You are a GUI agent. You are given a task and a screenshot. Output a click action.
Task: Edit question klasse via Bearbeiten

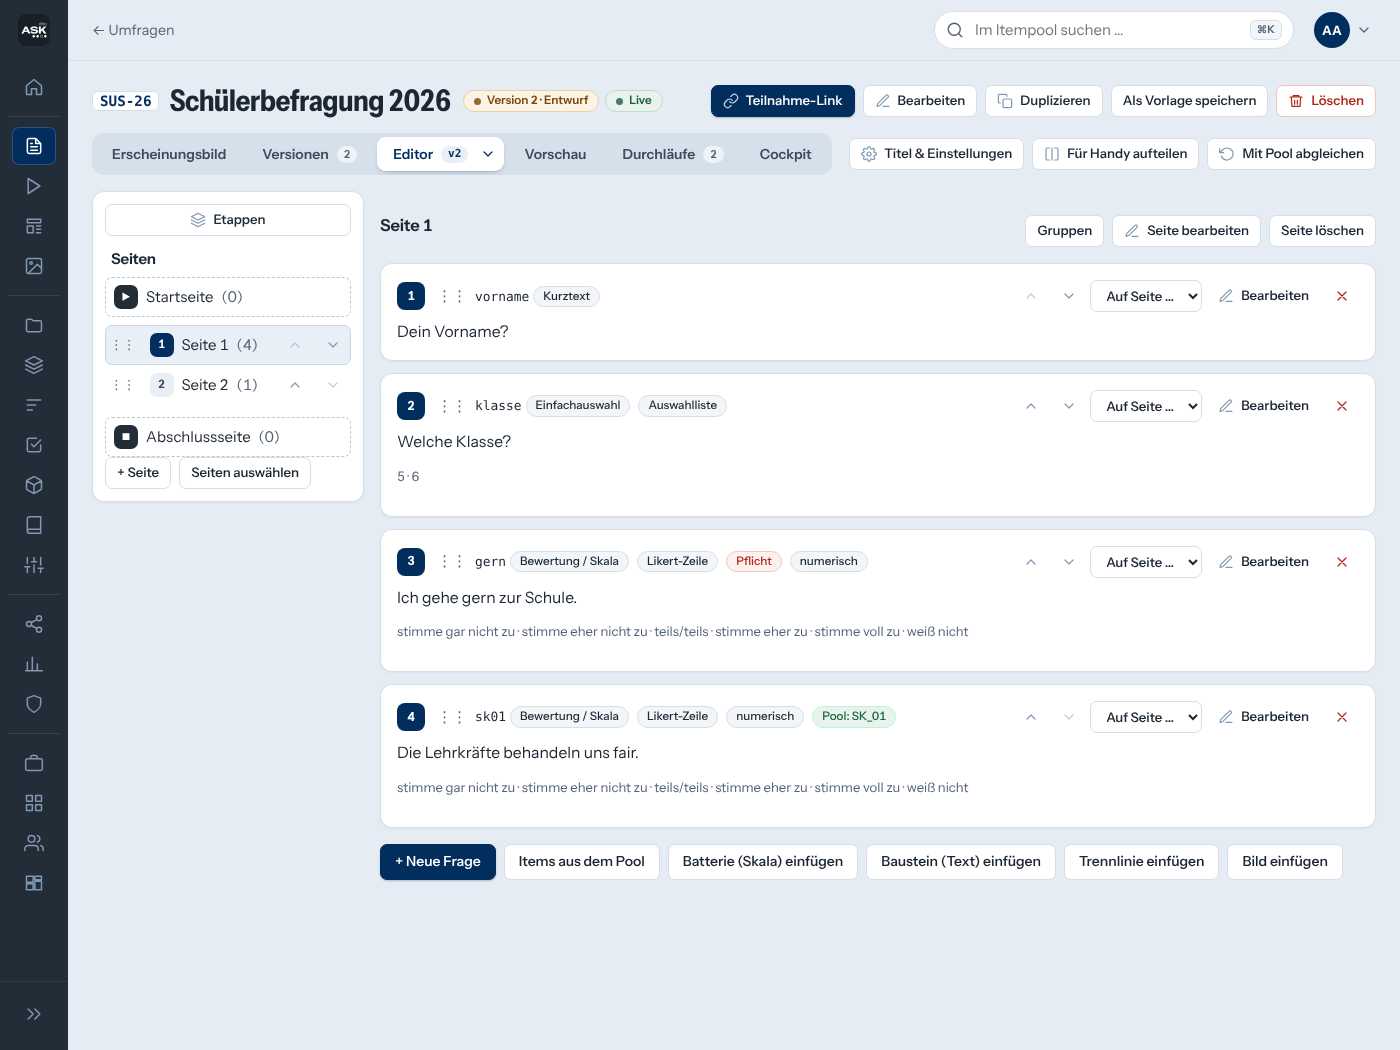click(x=1264, y=406)
